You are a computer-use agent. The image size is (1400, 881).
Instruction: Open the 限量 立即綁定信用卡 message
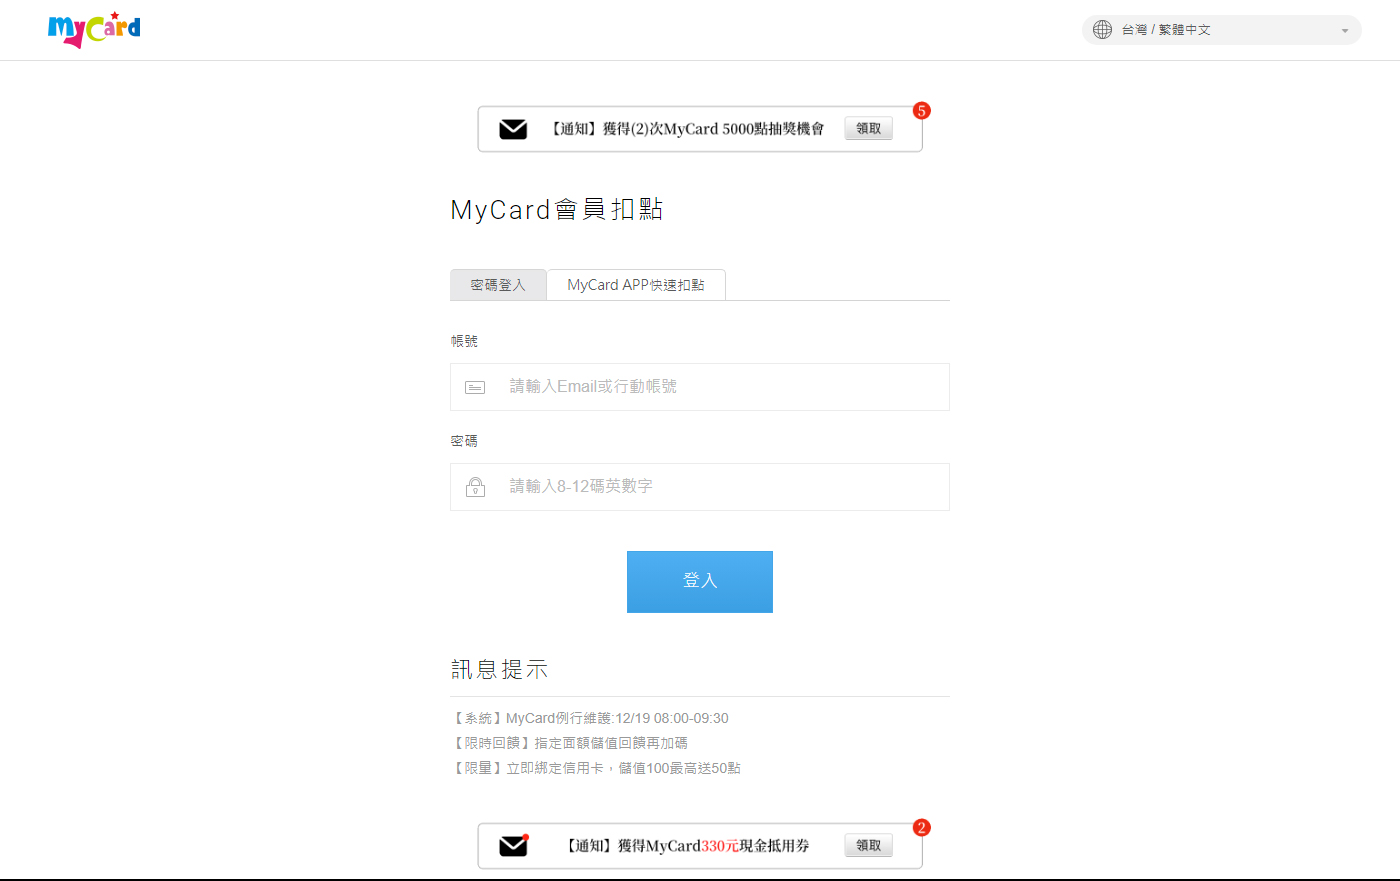[596, 768]
